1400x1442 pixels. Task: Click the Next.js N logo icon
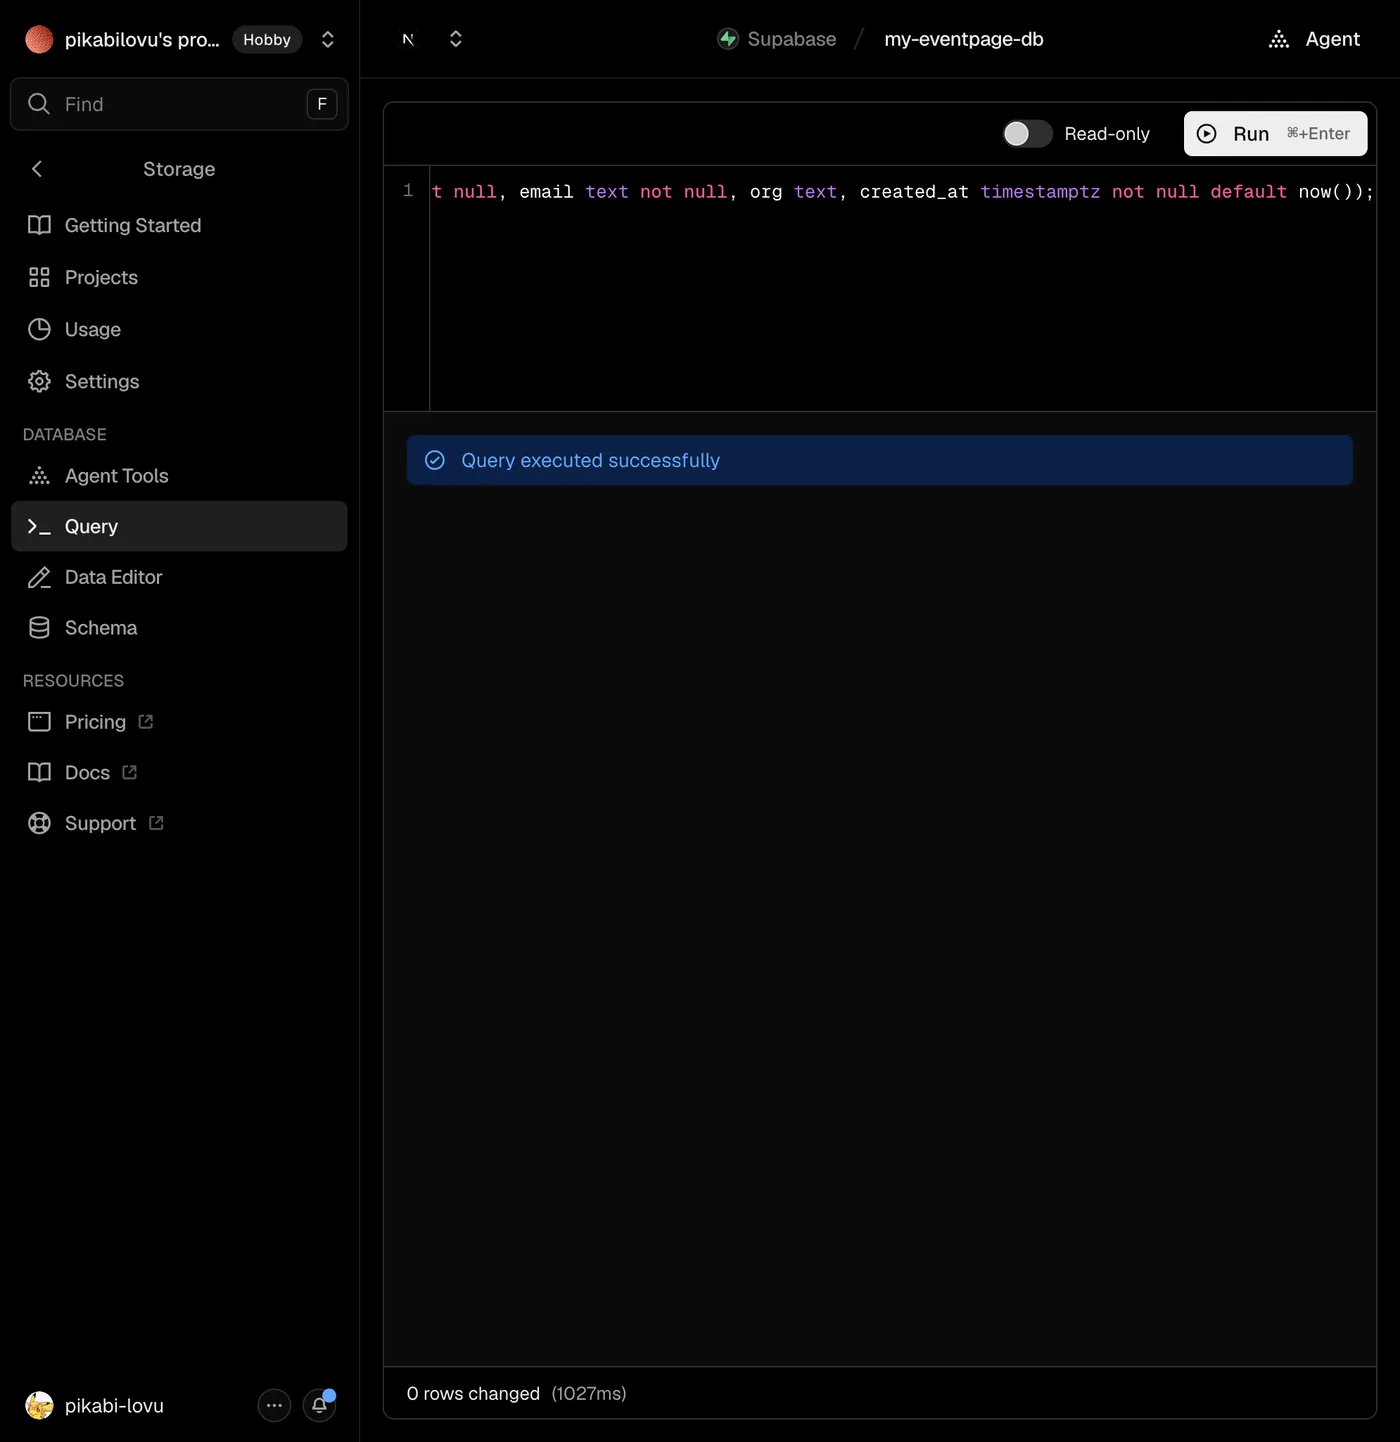pos(408,39)
